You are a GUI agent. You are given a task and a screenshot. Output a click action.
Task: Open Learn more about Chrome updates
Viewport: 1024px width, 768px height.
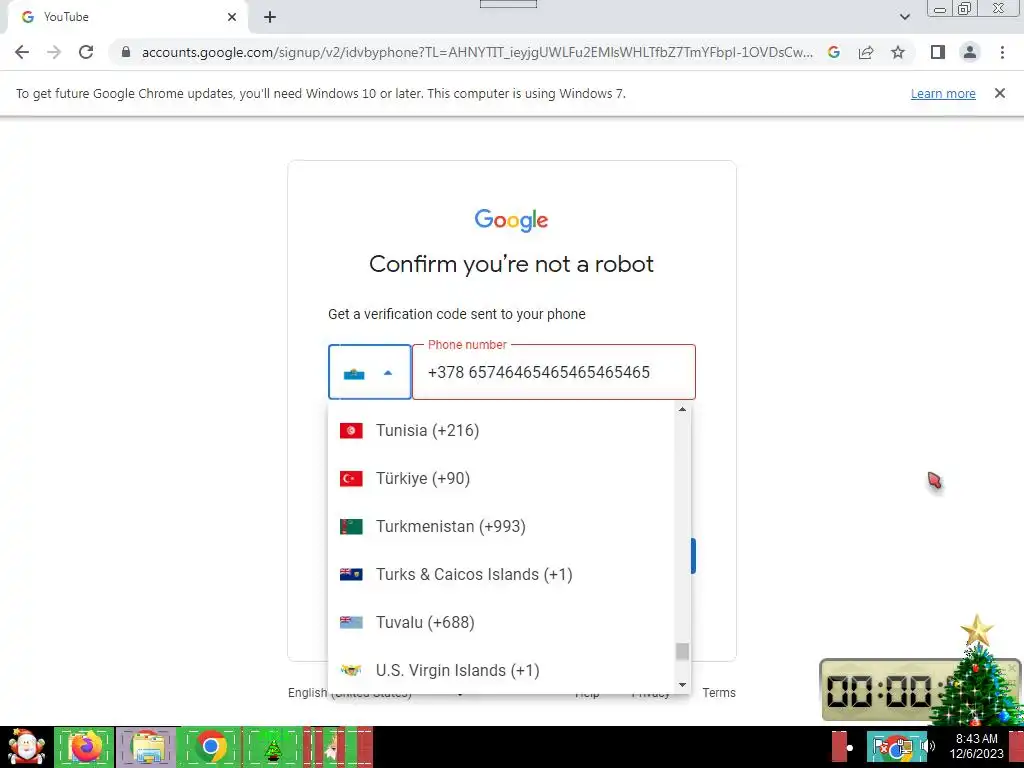(943, 93)
